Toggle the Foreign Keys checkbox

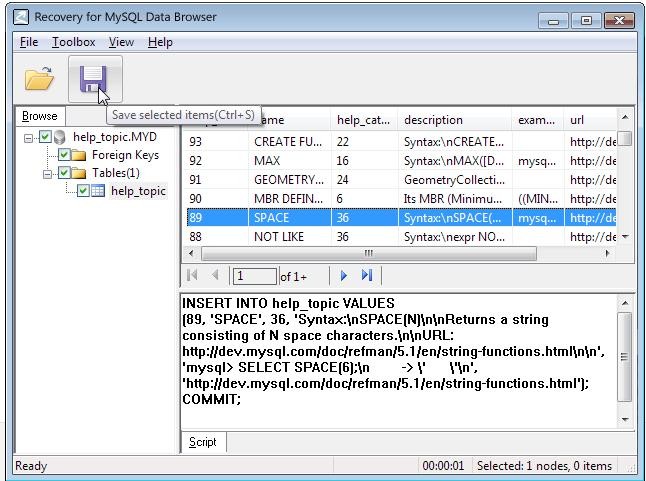[x=63, y=155]
